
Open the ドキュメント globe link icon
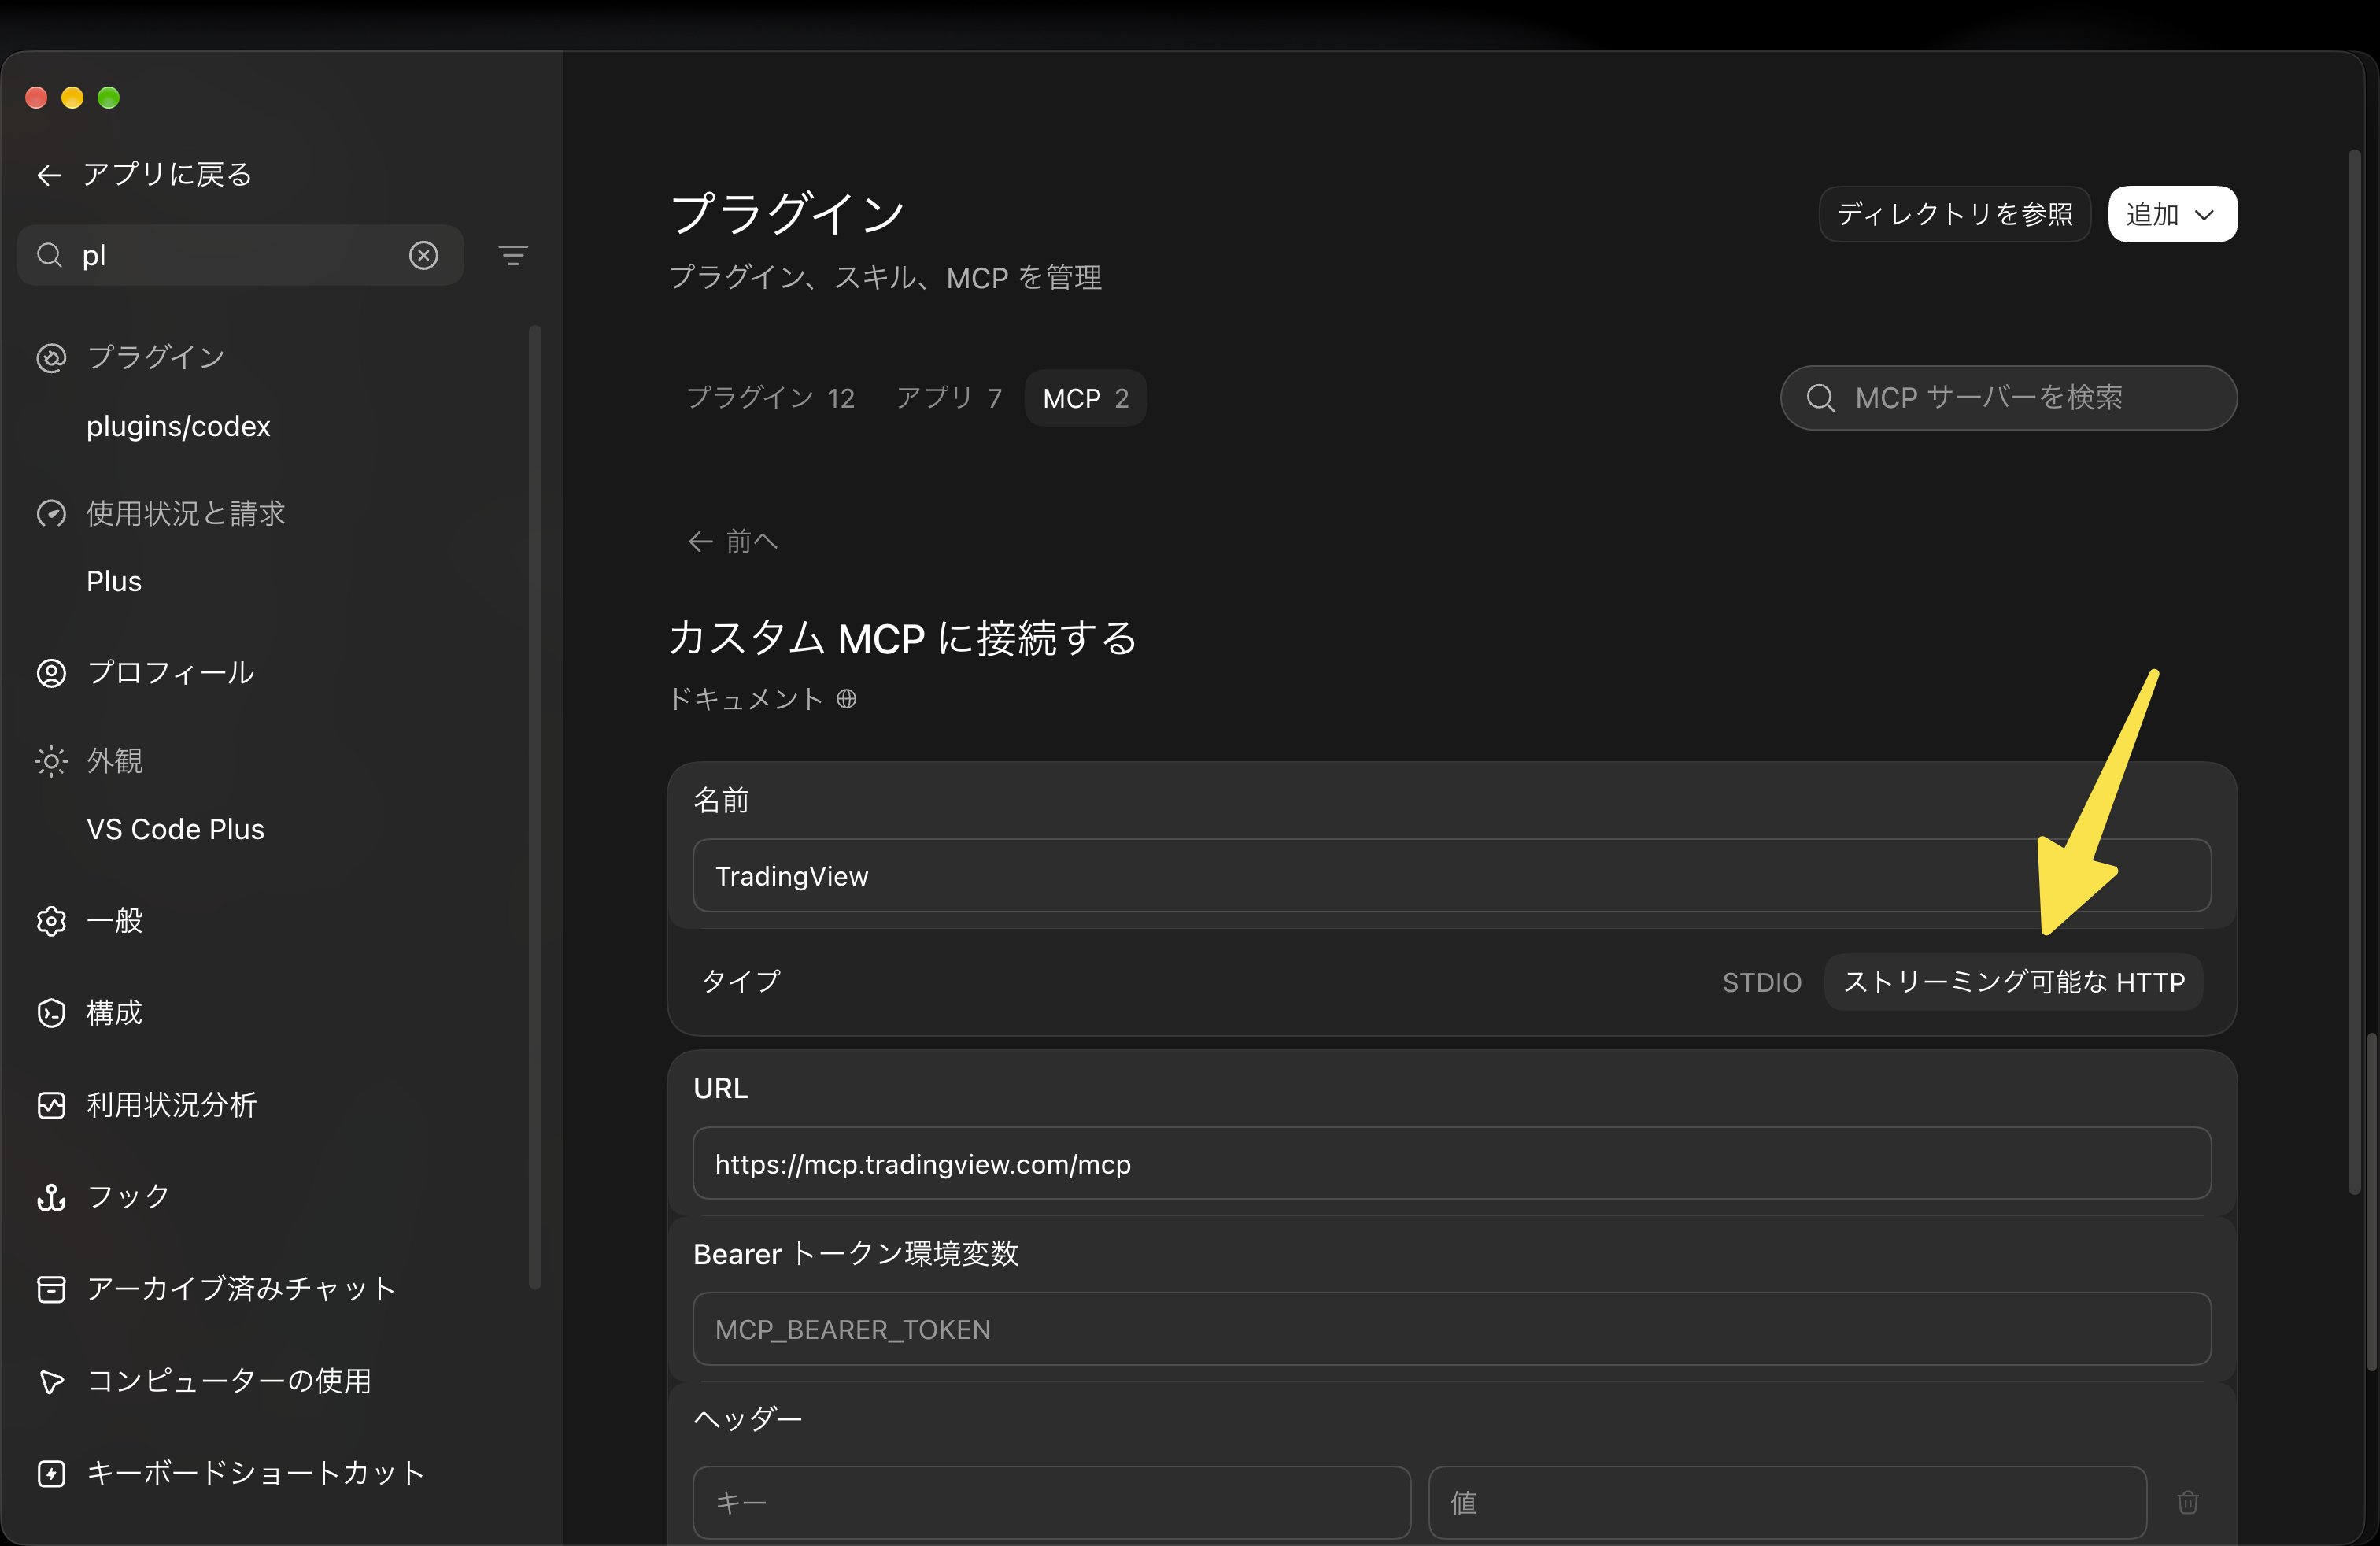pos(846,698)
